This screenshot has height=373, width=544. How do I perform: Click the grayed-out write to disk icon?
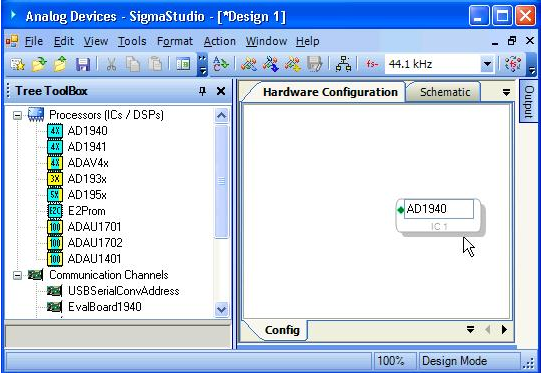point(314,64)
